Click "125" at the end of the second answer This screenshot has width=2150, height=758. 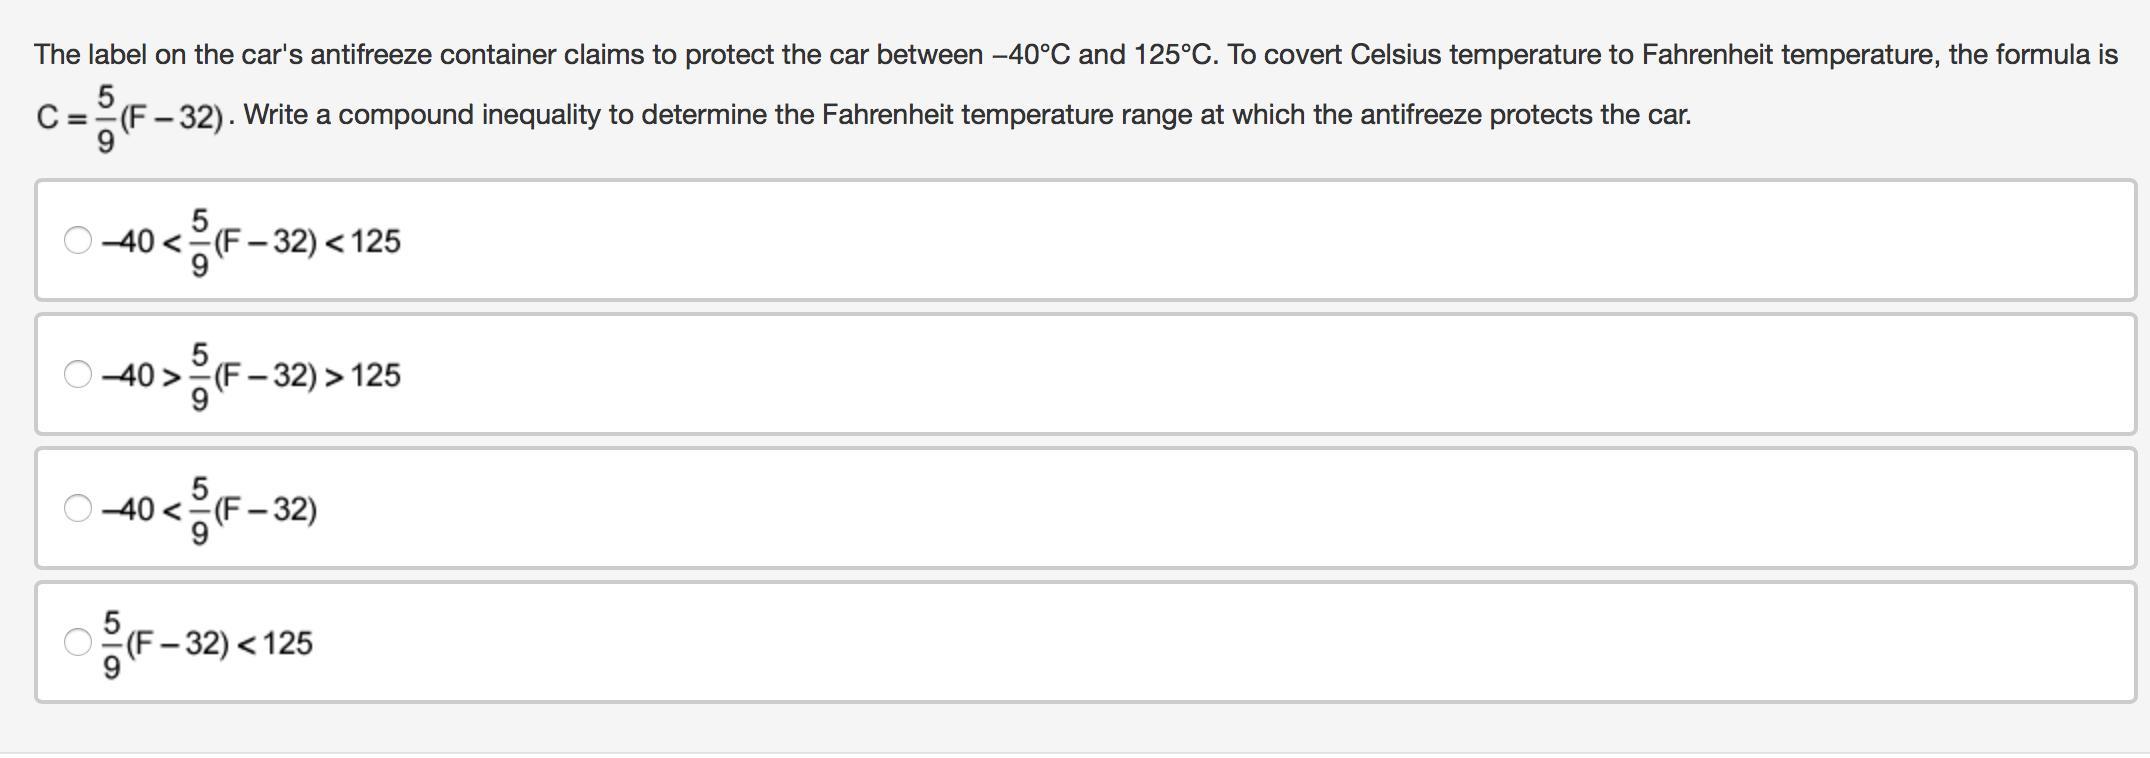(x=375, y=375)
